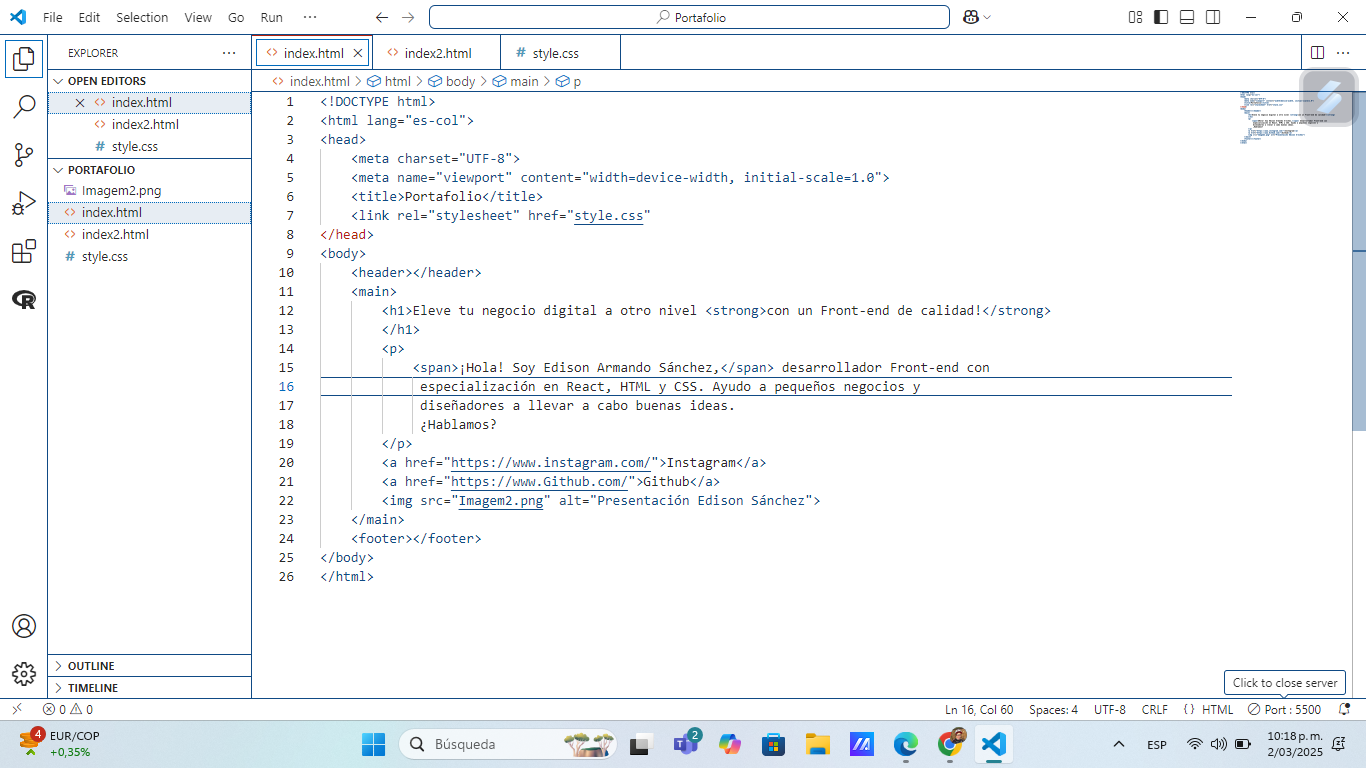Open the Selection menu
The width and height of the screenshot is (1366, 768).
(x=142, y=17)
